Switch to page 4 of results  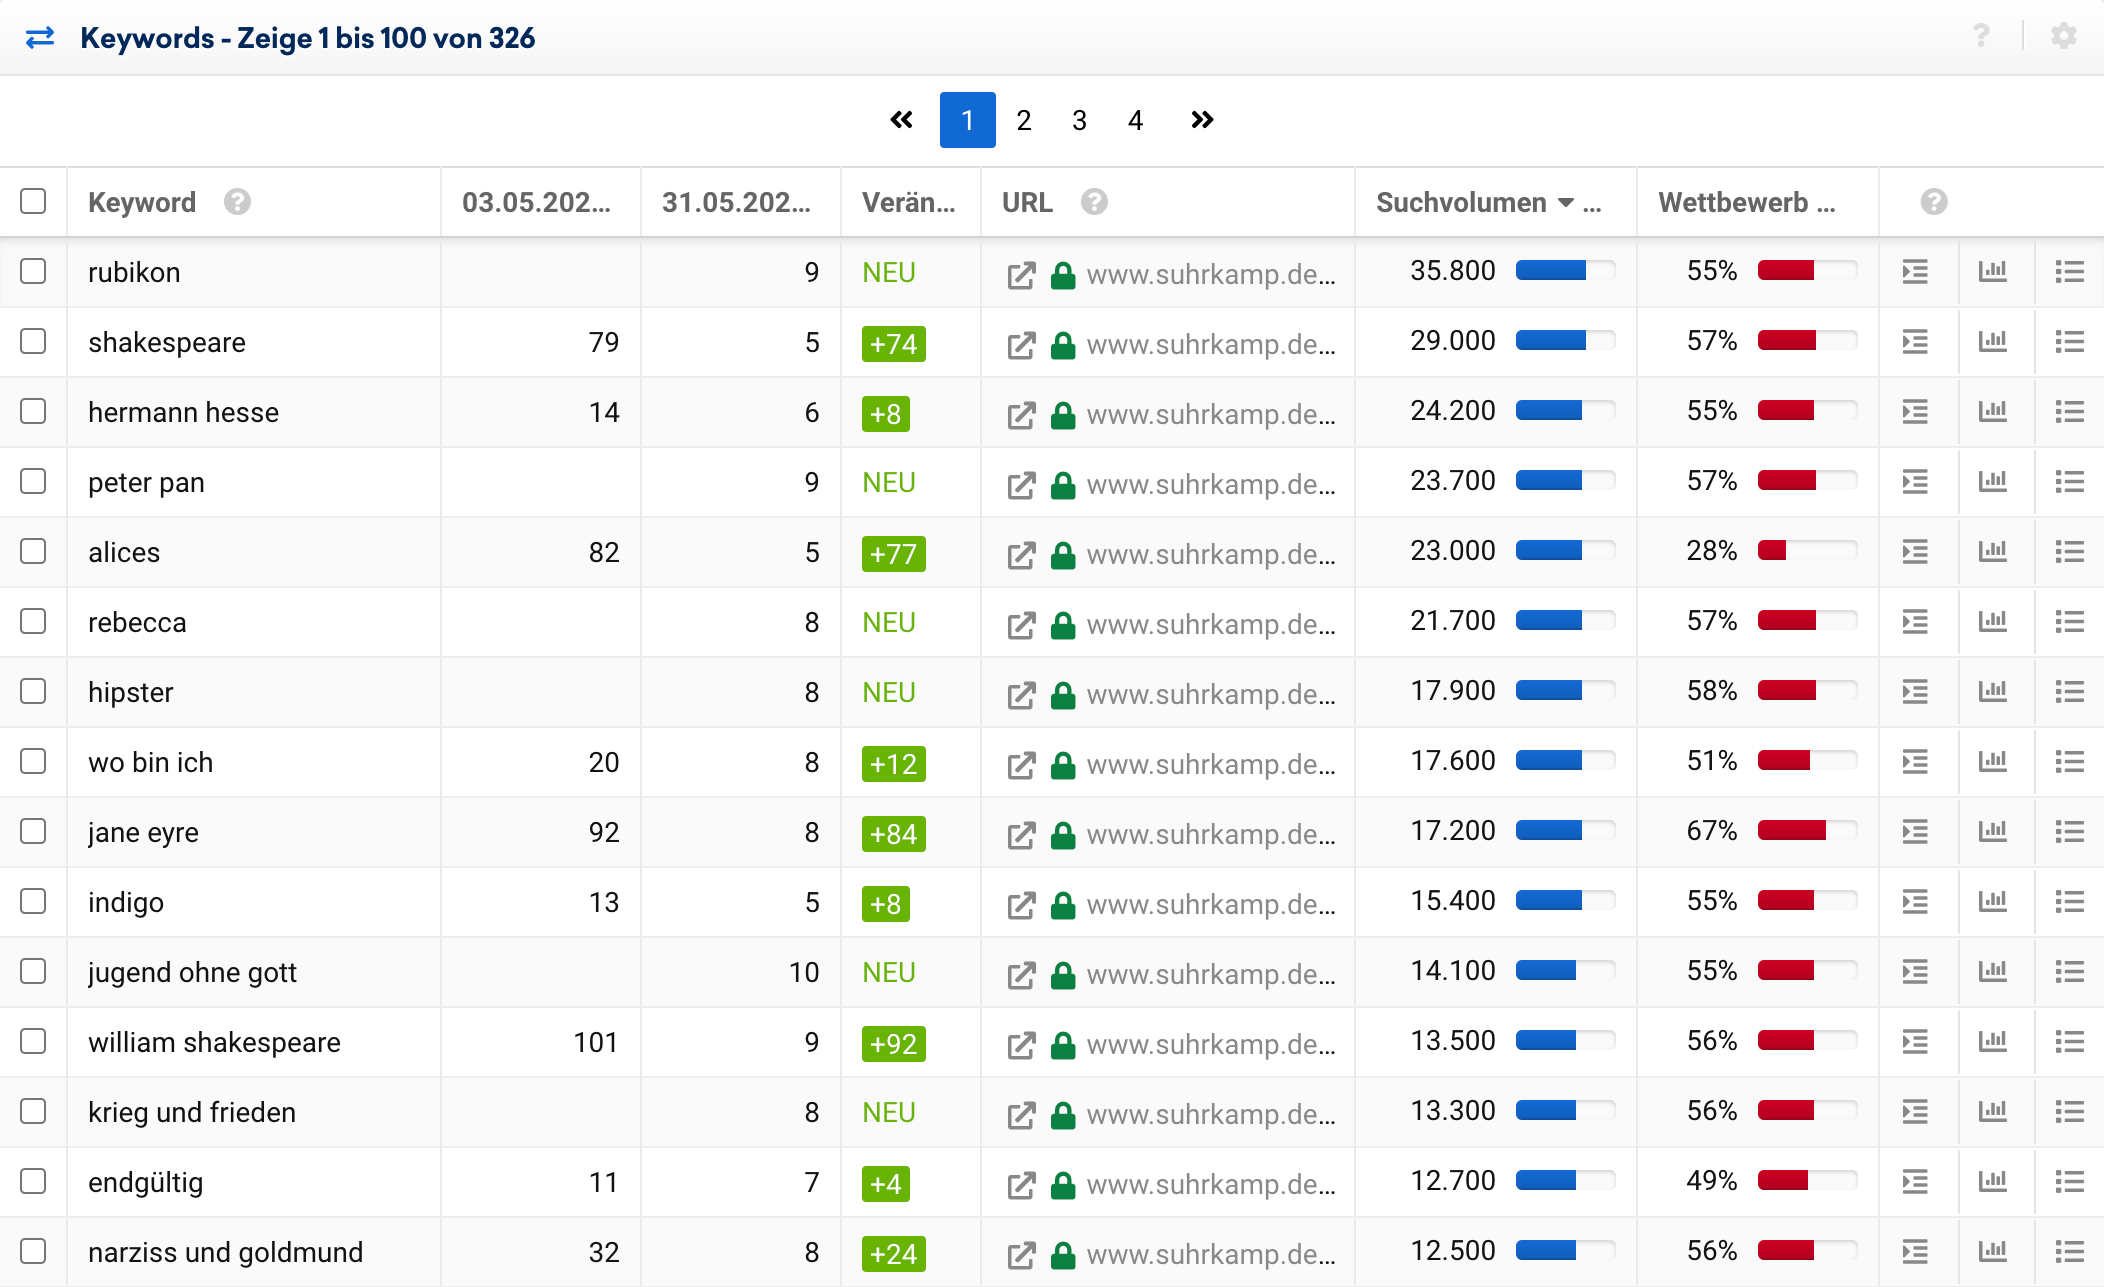click(x=1135, y=120)
